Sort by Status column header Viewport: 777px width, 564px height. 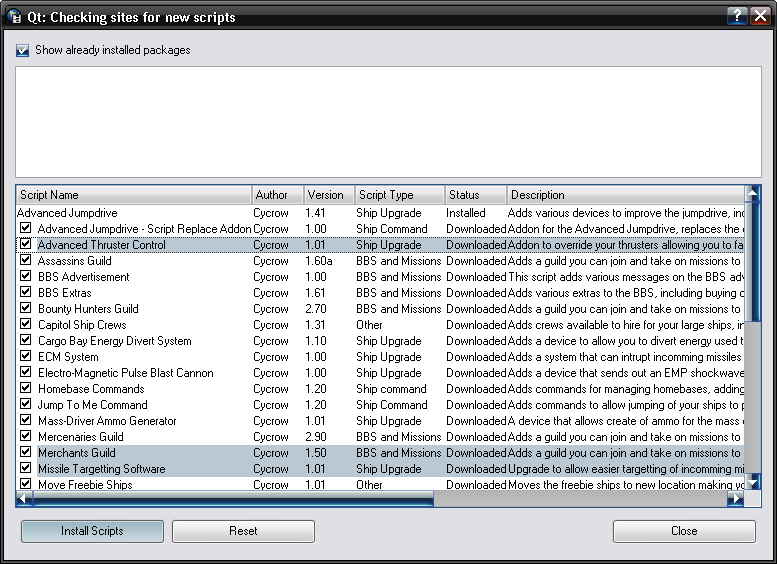tap(476, 195)
